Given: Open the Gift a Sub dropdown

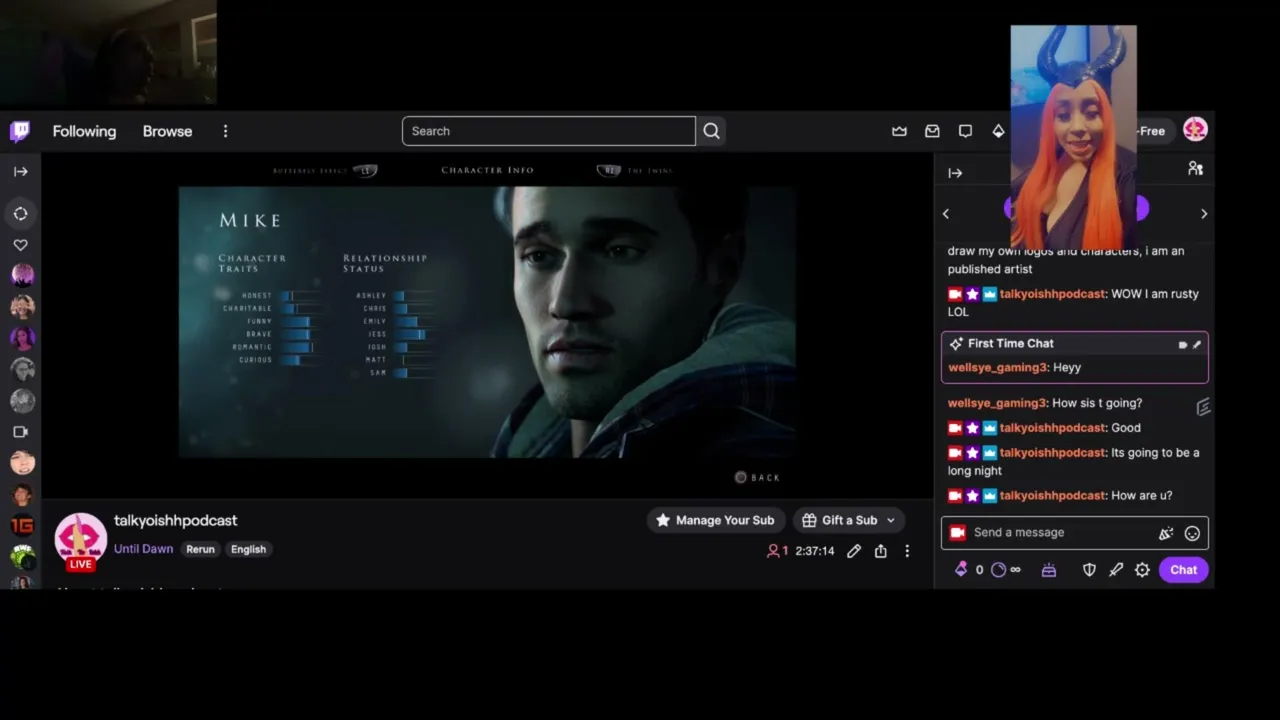Looking at the screenshot, I should [x=849, y=520].
